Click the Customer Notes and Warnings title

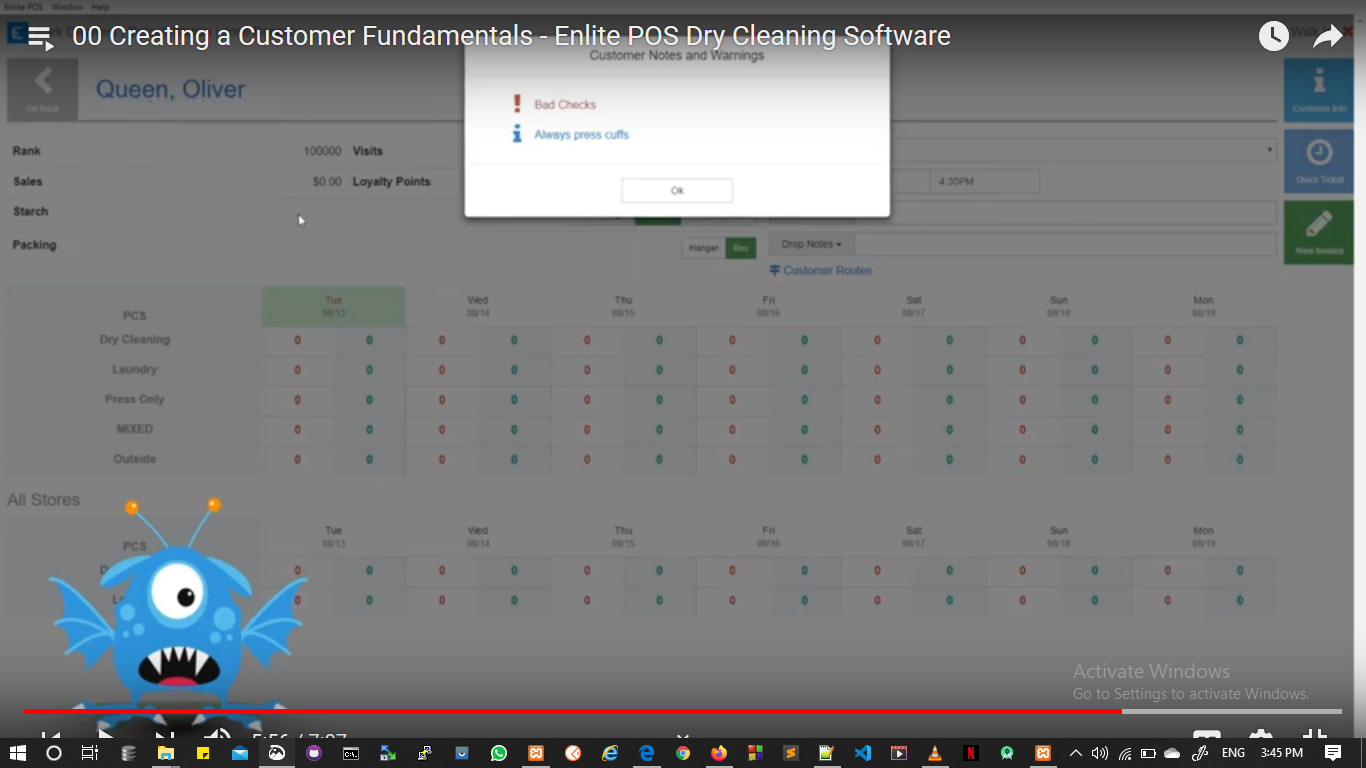point(677,56)
